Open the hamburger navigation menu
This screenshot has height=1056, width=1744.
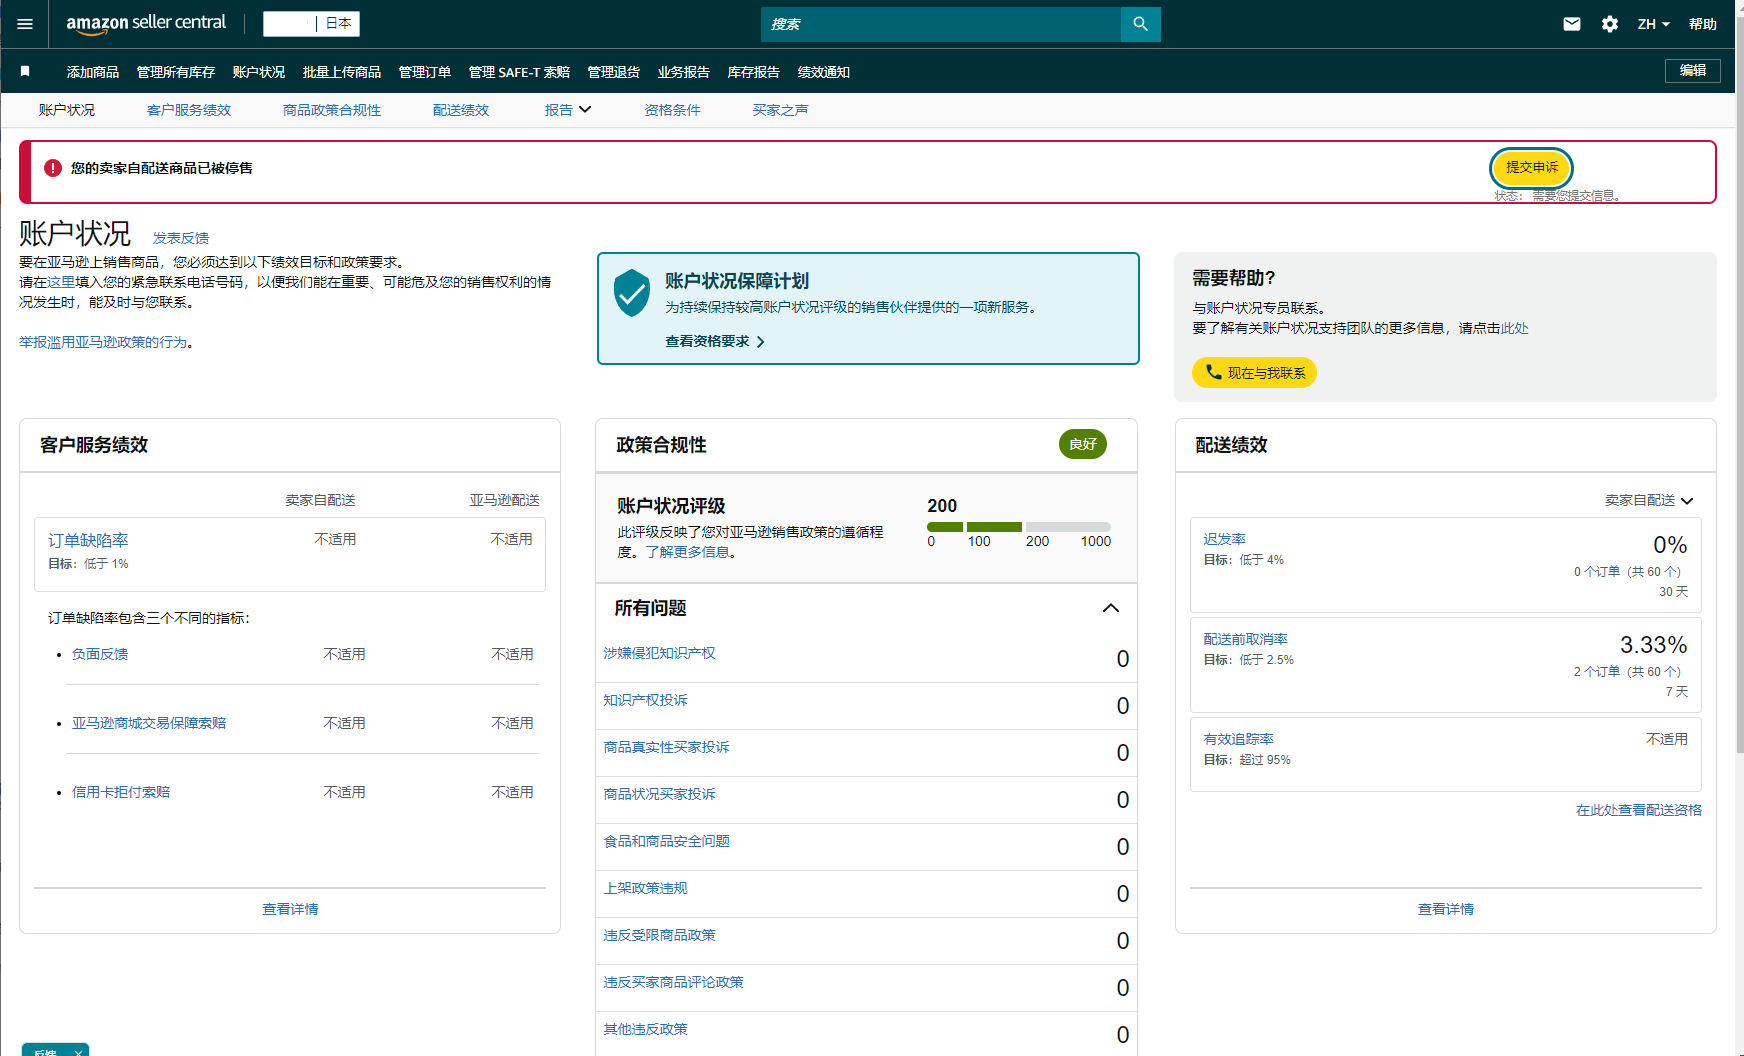coord(25,24)
